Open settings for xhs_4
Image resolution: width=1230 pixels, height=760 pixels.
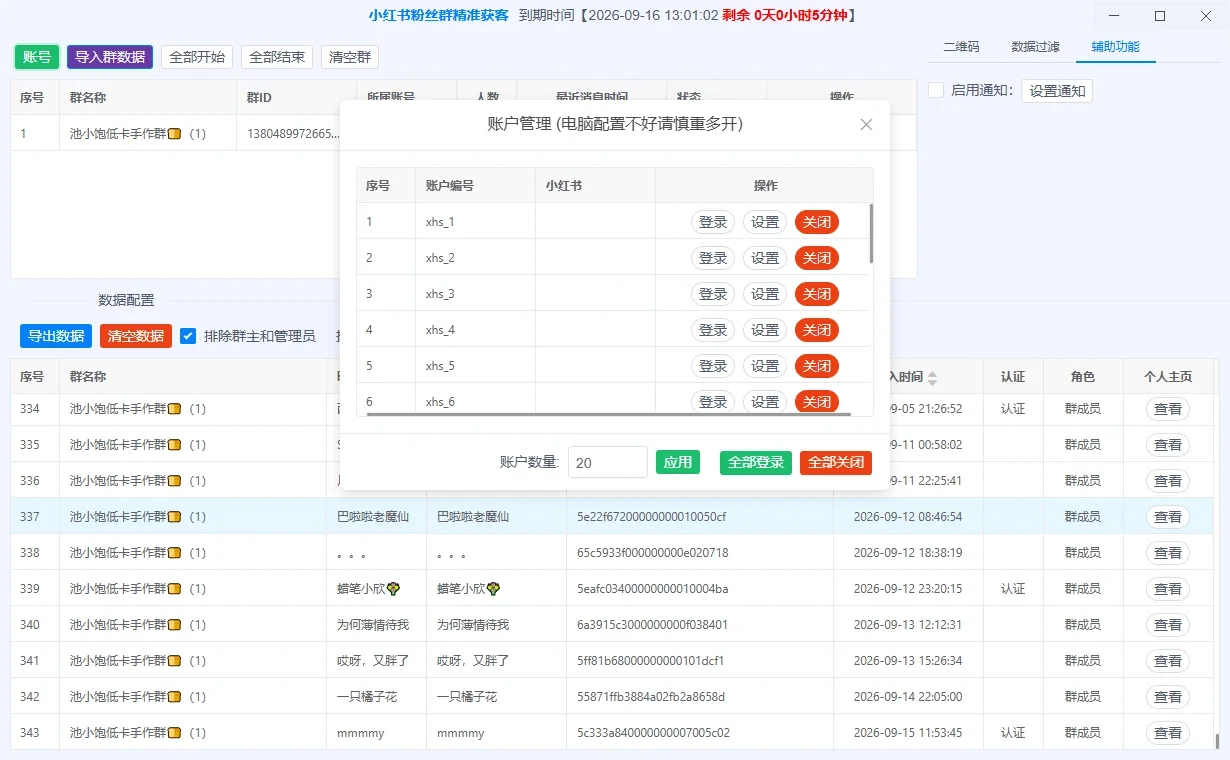tap(765, 330)
